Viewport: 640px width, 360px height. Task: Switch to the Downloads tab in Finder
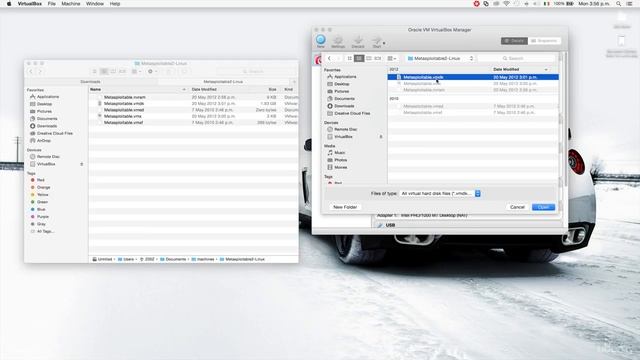[x=91, y=82]
